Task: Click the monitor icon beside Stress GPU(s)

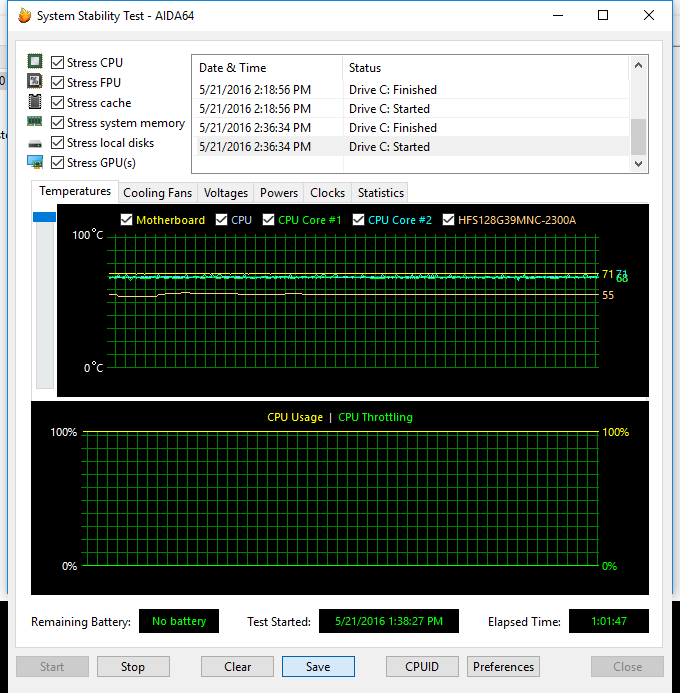Action: 35,162
